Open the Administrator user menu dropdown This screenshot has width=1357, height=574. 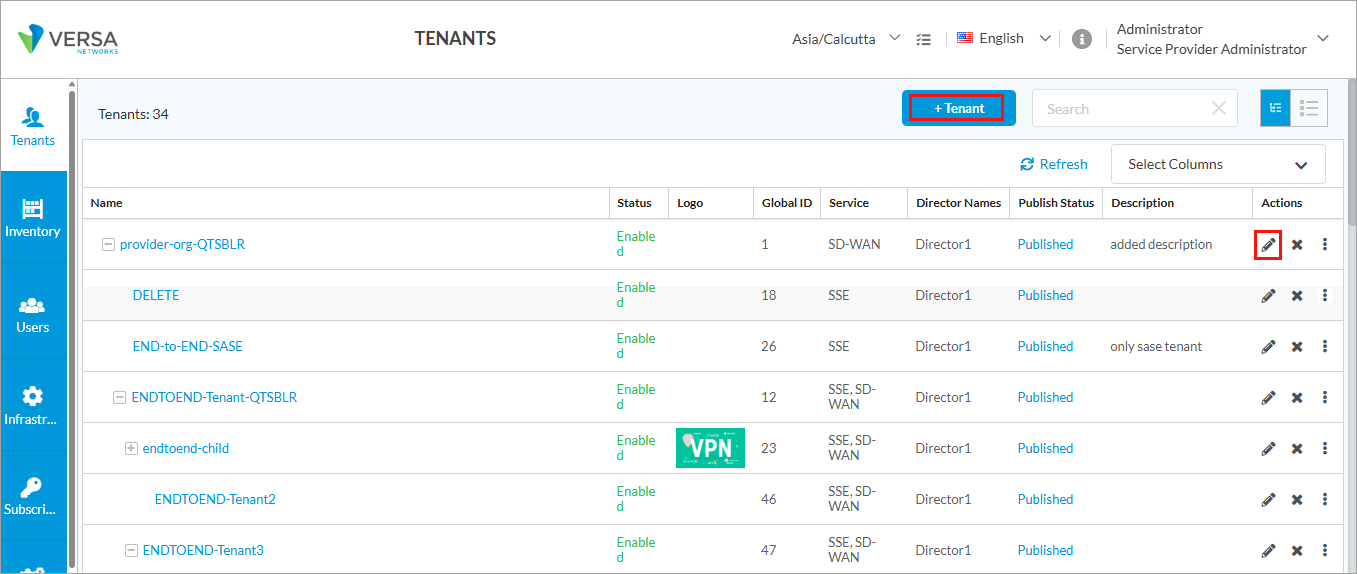click(1223, 39)
